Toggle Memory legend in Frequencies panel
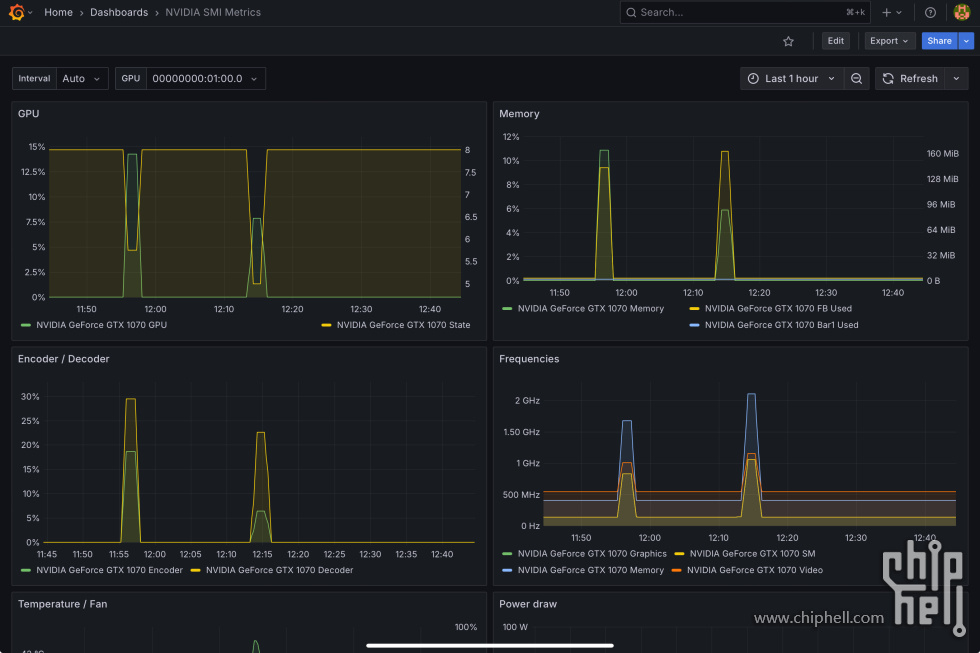The width and height of the screenshot is (980, 653). [x=591, y=570]
